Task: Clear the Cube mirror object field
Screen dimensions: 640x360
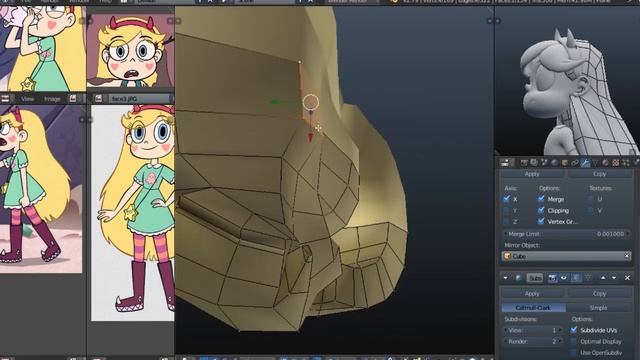Action: [627, 256]
